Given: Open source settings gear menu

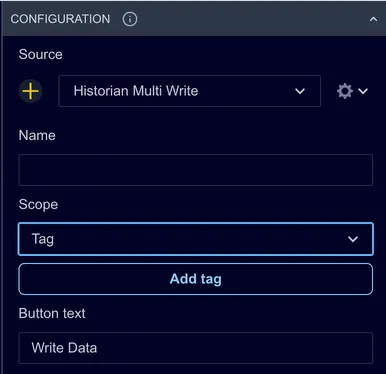Looking at the screenshot, I should tap(352, 91).
